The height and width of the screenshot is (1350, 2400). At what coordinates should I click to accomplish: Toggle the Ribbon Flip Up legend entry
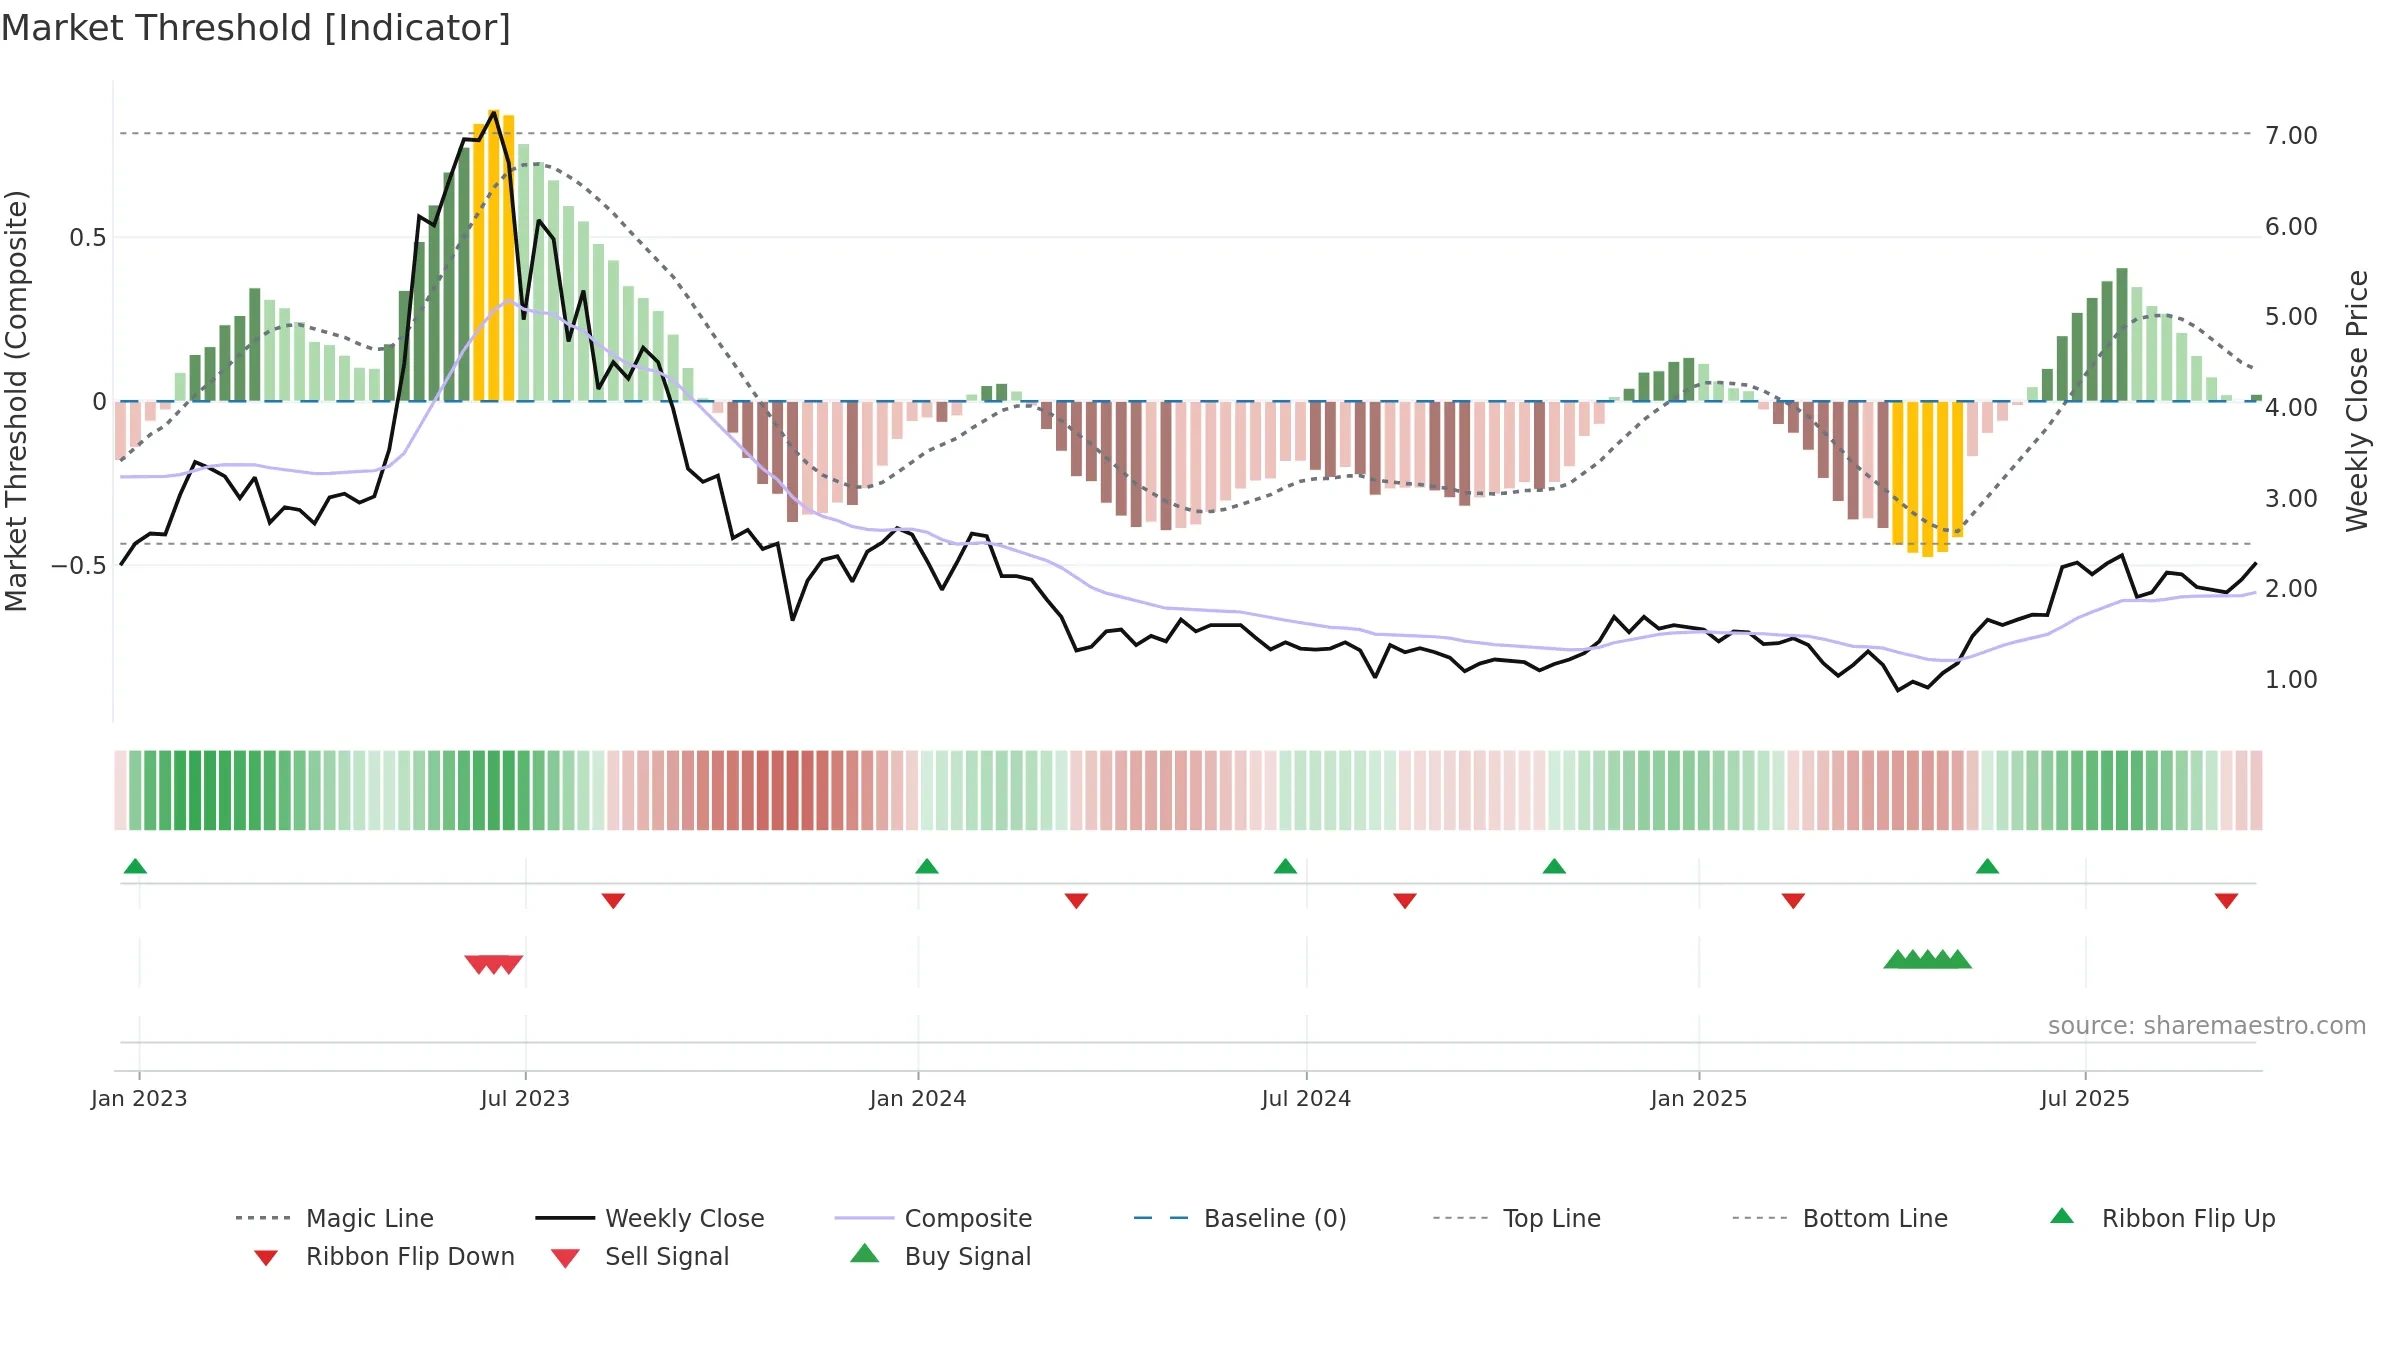2162,1218
